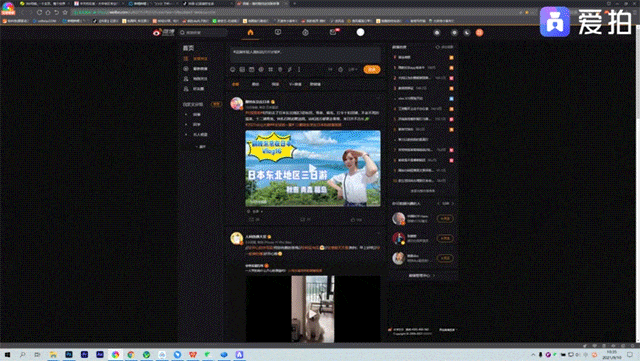Bookmark the page with the star icon
Screen dimensions: 640x361
coord(65,12)
